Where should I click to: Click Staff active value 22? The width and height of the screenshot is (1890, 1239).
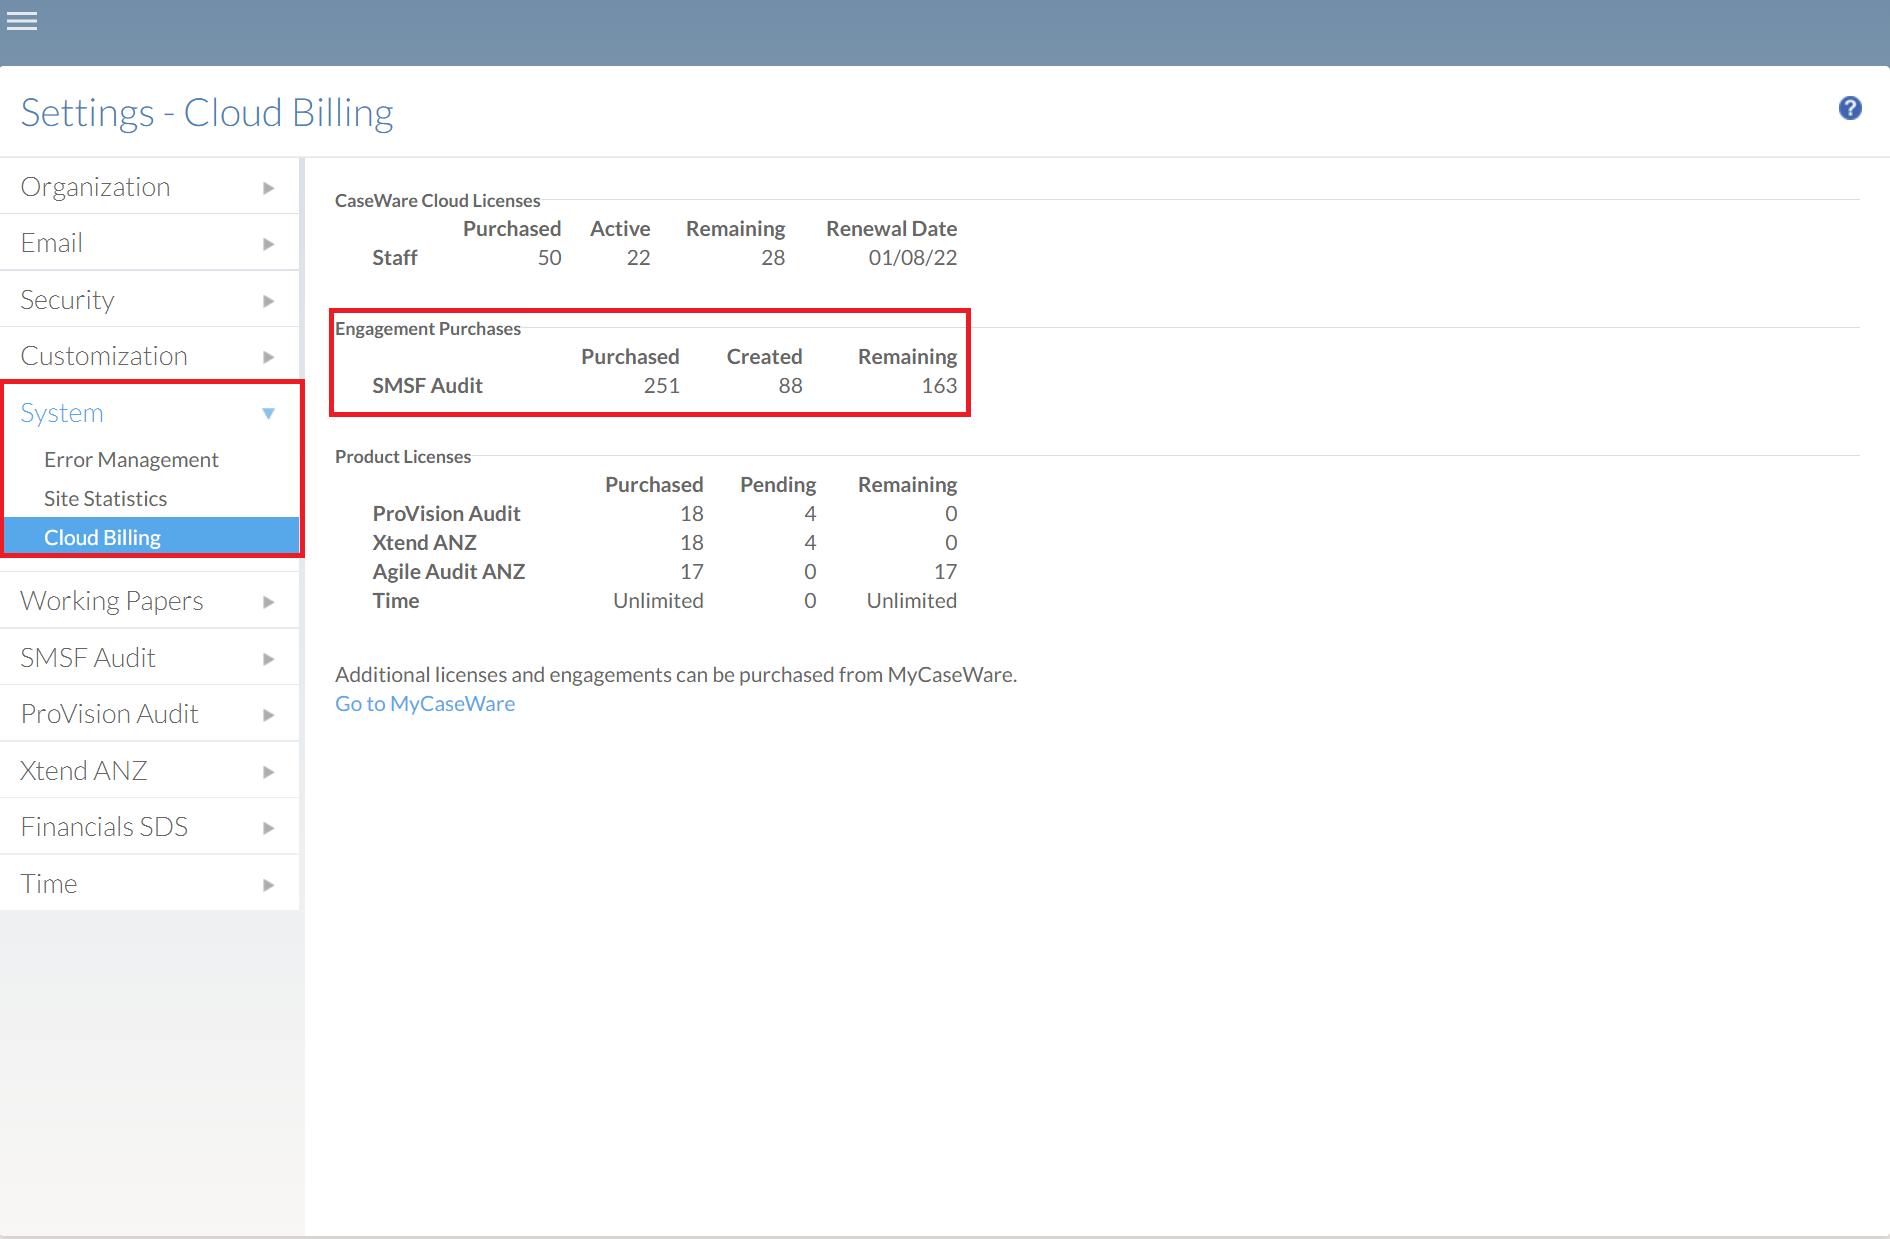pos(638,258)
